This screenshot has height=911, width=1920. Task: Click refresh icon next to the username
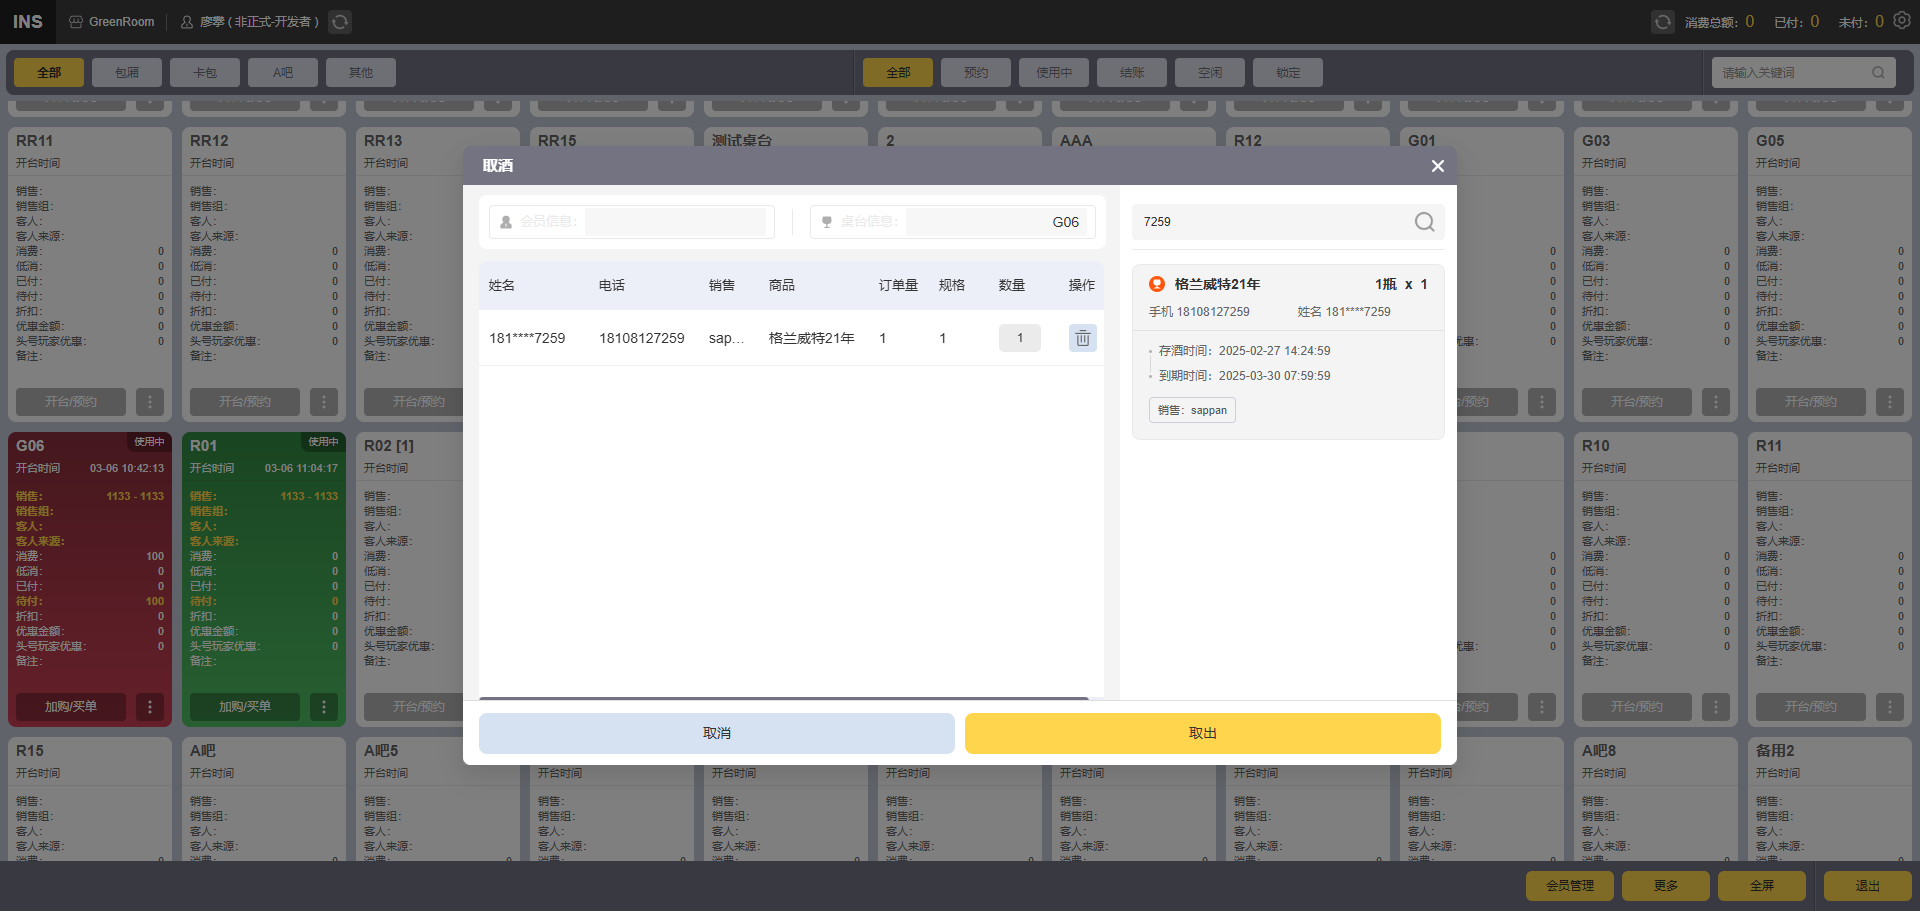[x=340, y=21]
